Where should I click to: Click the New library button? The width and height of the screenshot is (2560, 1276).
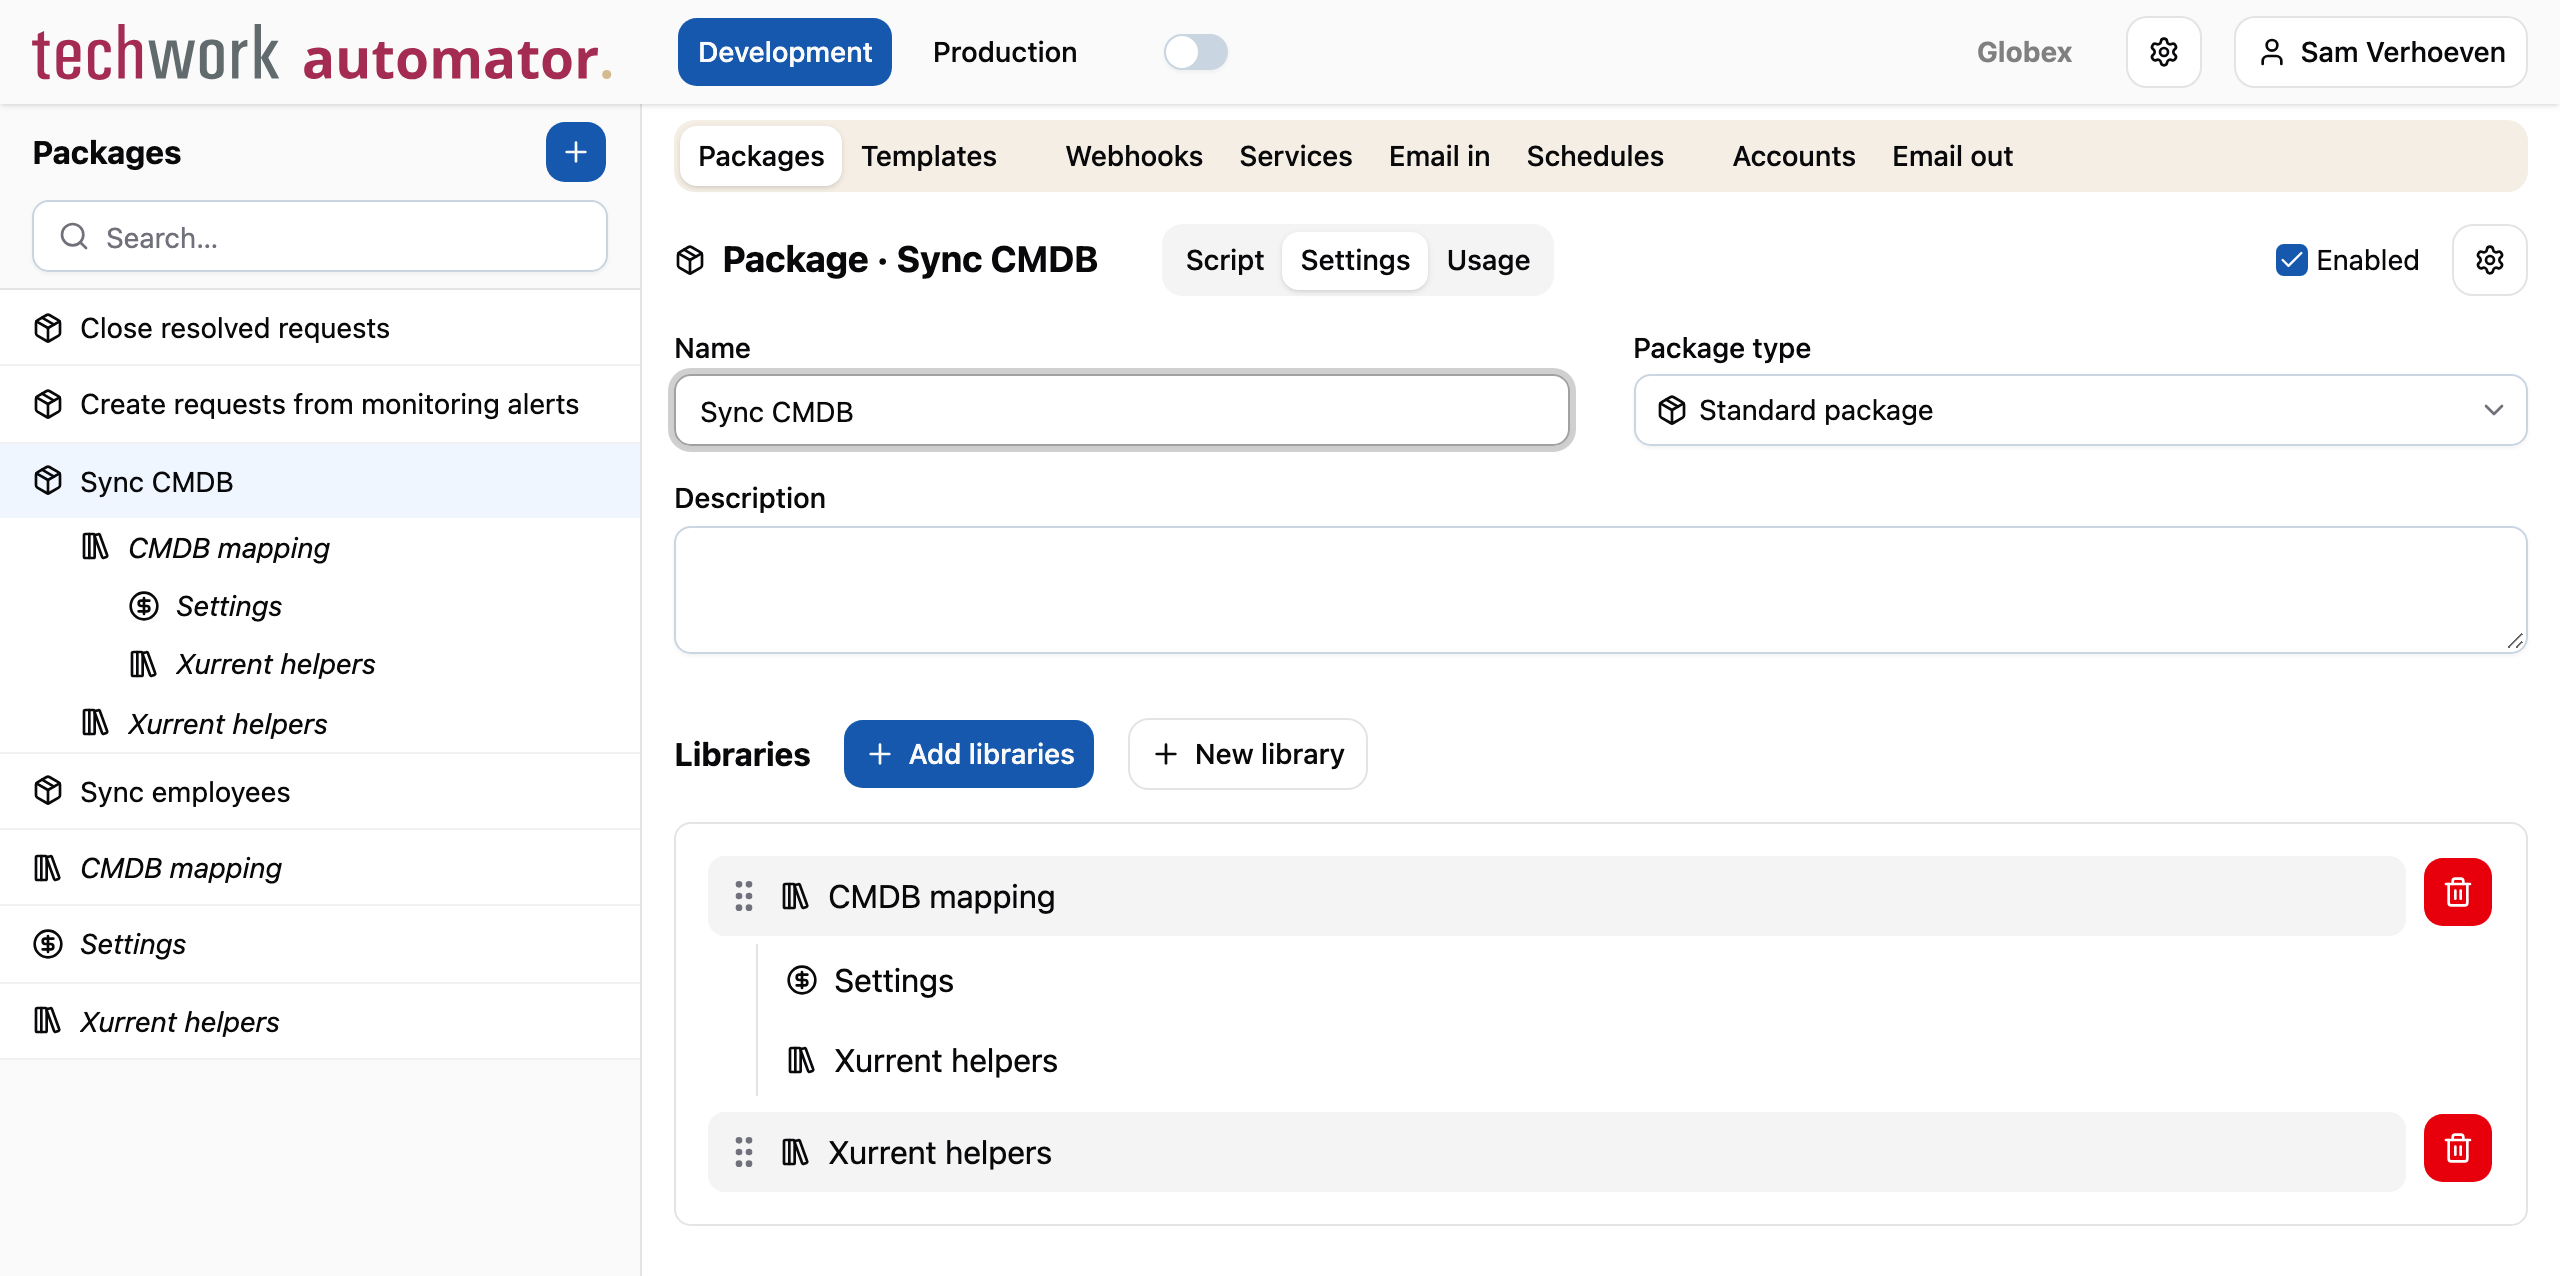point(1248,754)
